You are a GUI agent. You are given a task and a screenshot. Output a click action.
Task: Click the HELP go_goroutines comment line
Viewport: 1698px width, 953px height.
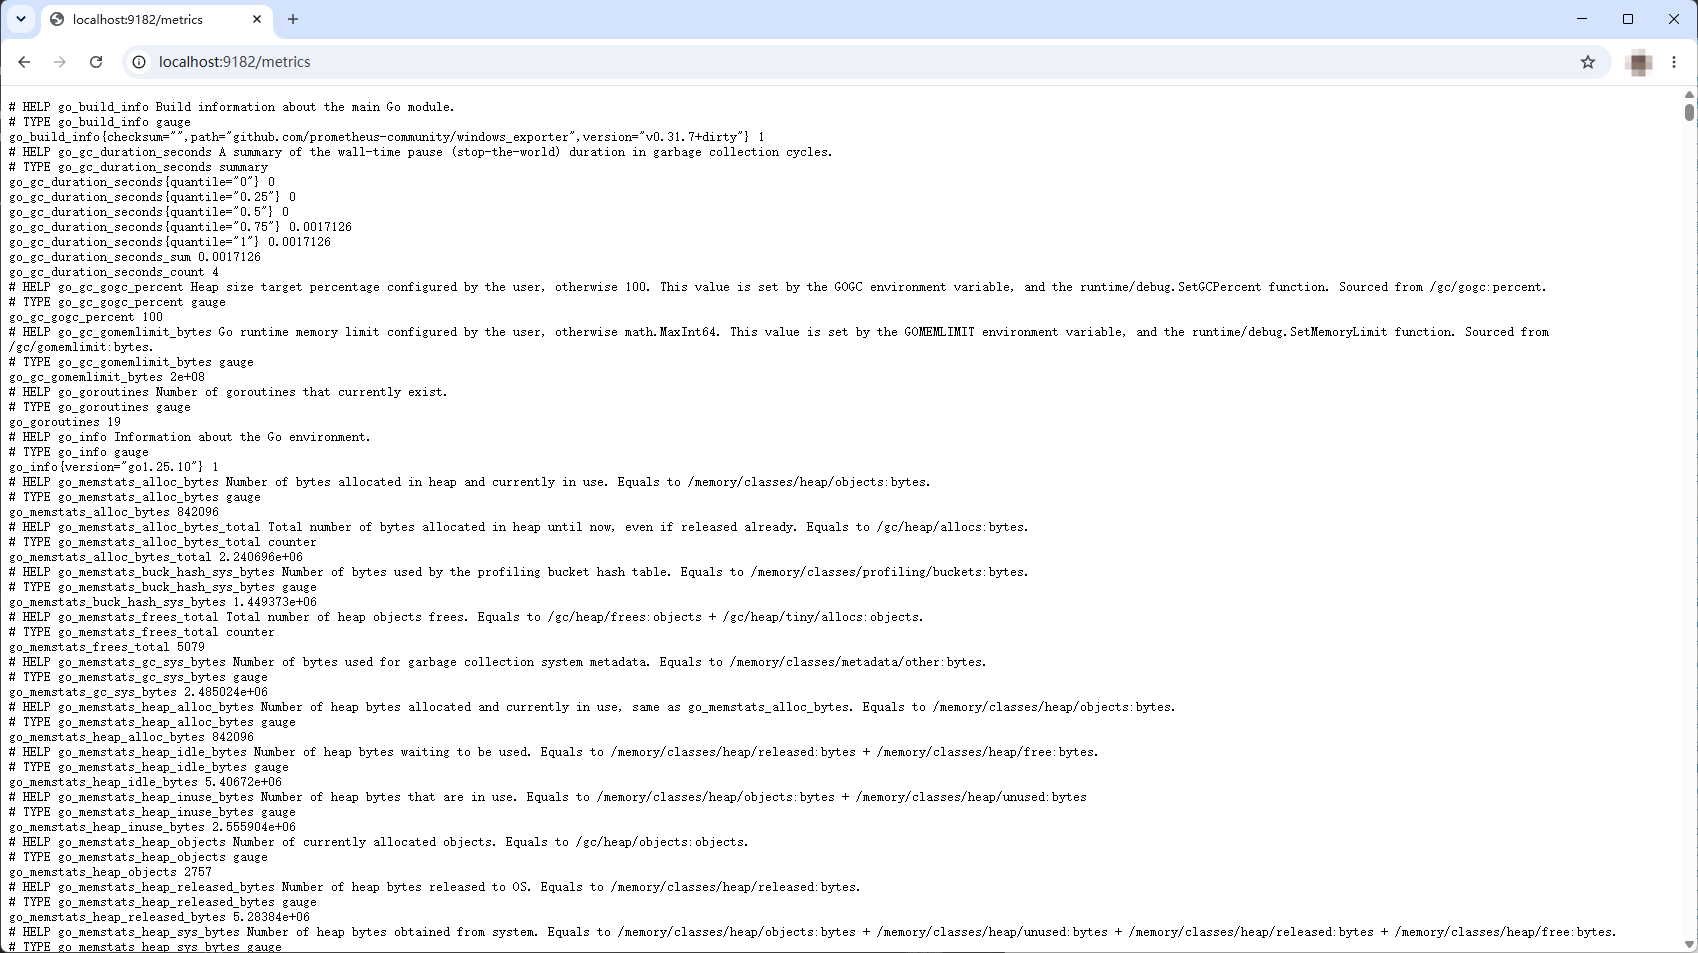pos(229,392)
